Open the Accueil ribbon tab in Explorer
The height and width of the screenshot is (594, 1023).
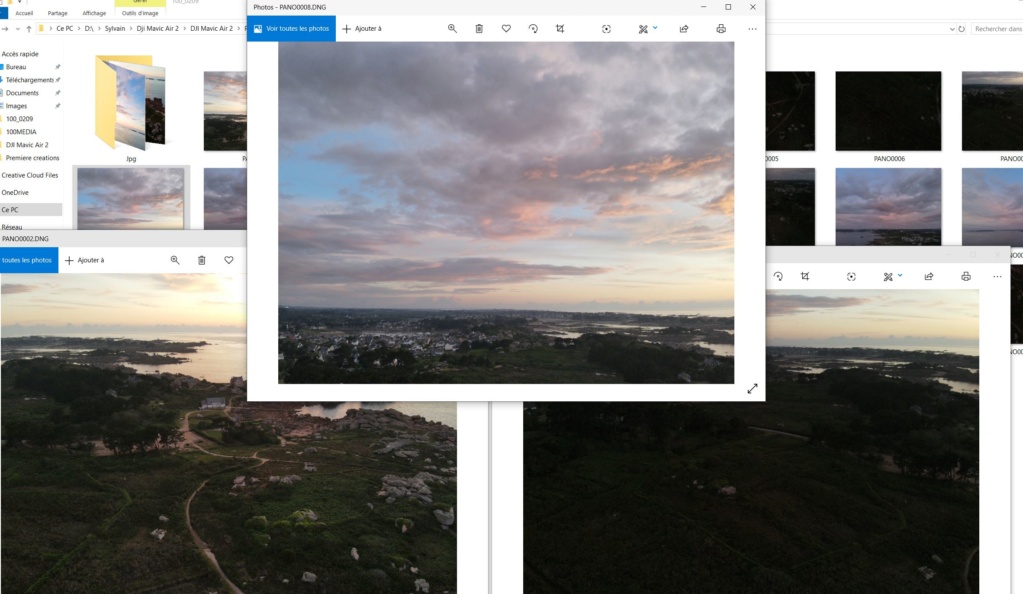tap(24, 13)
